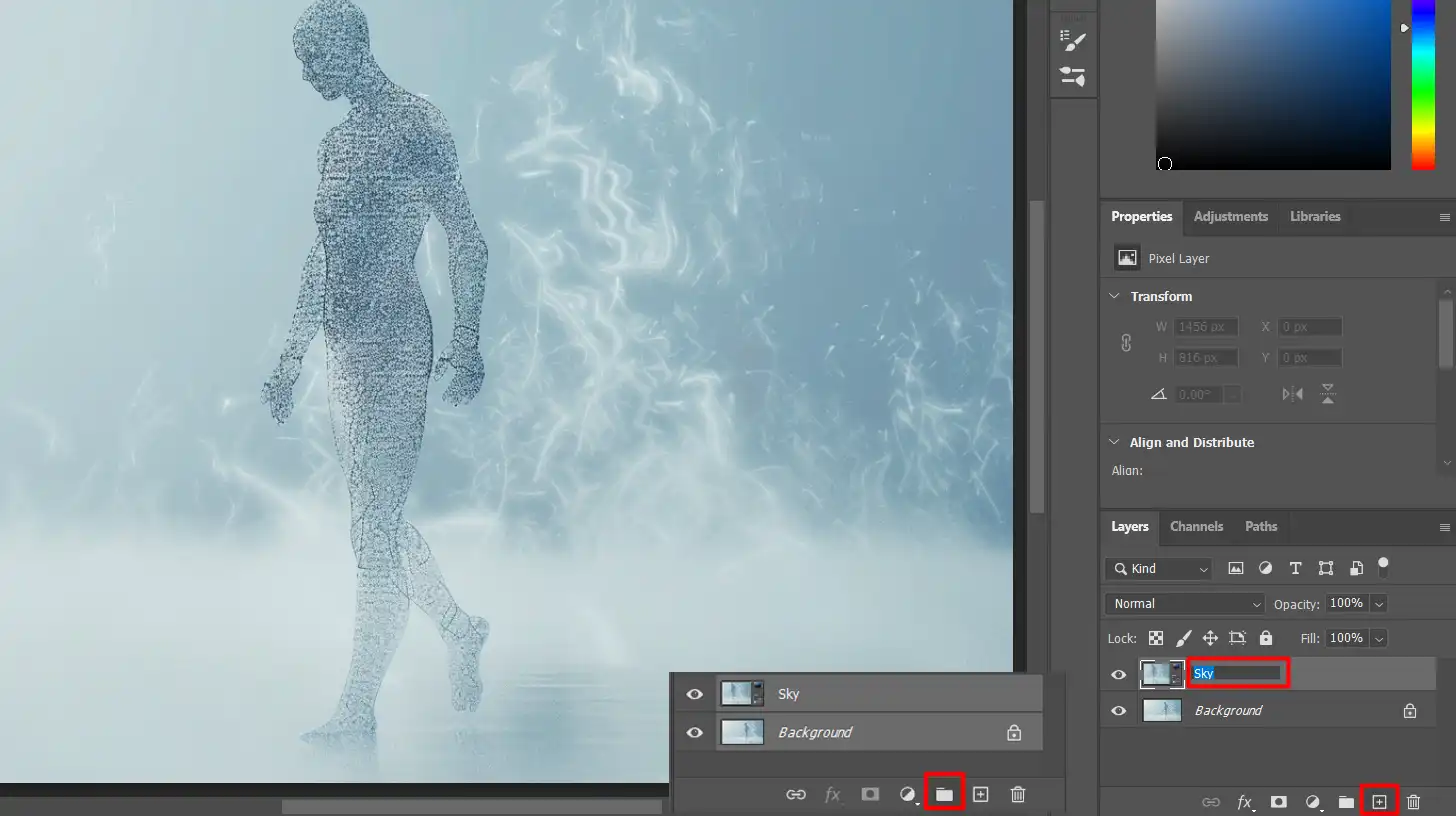1456x816 pixels.
Task: Toggle the layer filtering on/off switch
Action: click(1383, 566)
